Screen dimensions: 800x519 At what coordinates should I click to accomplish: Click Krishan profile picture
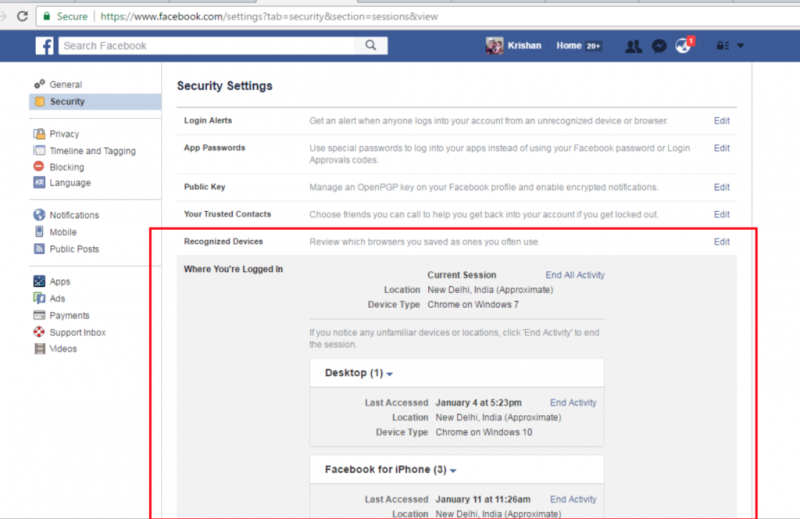pos(494,45)
